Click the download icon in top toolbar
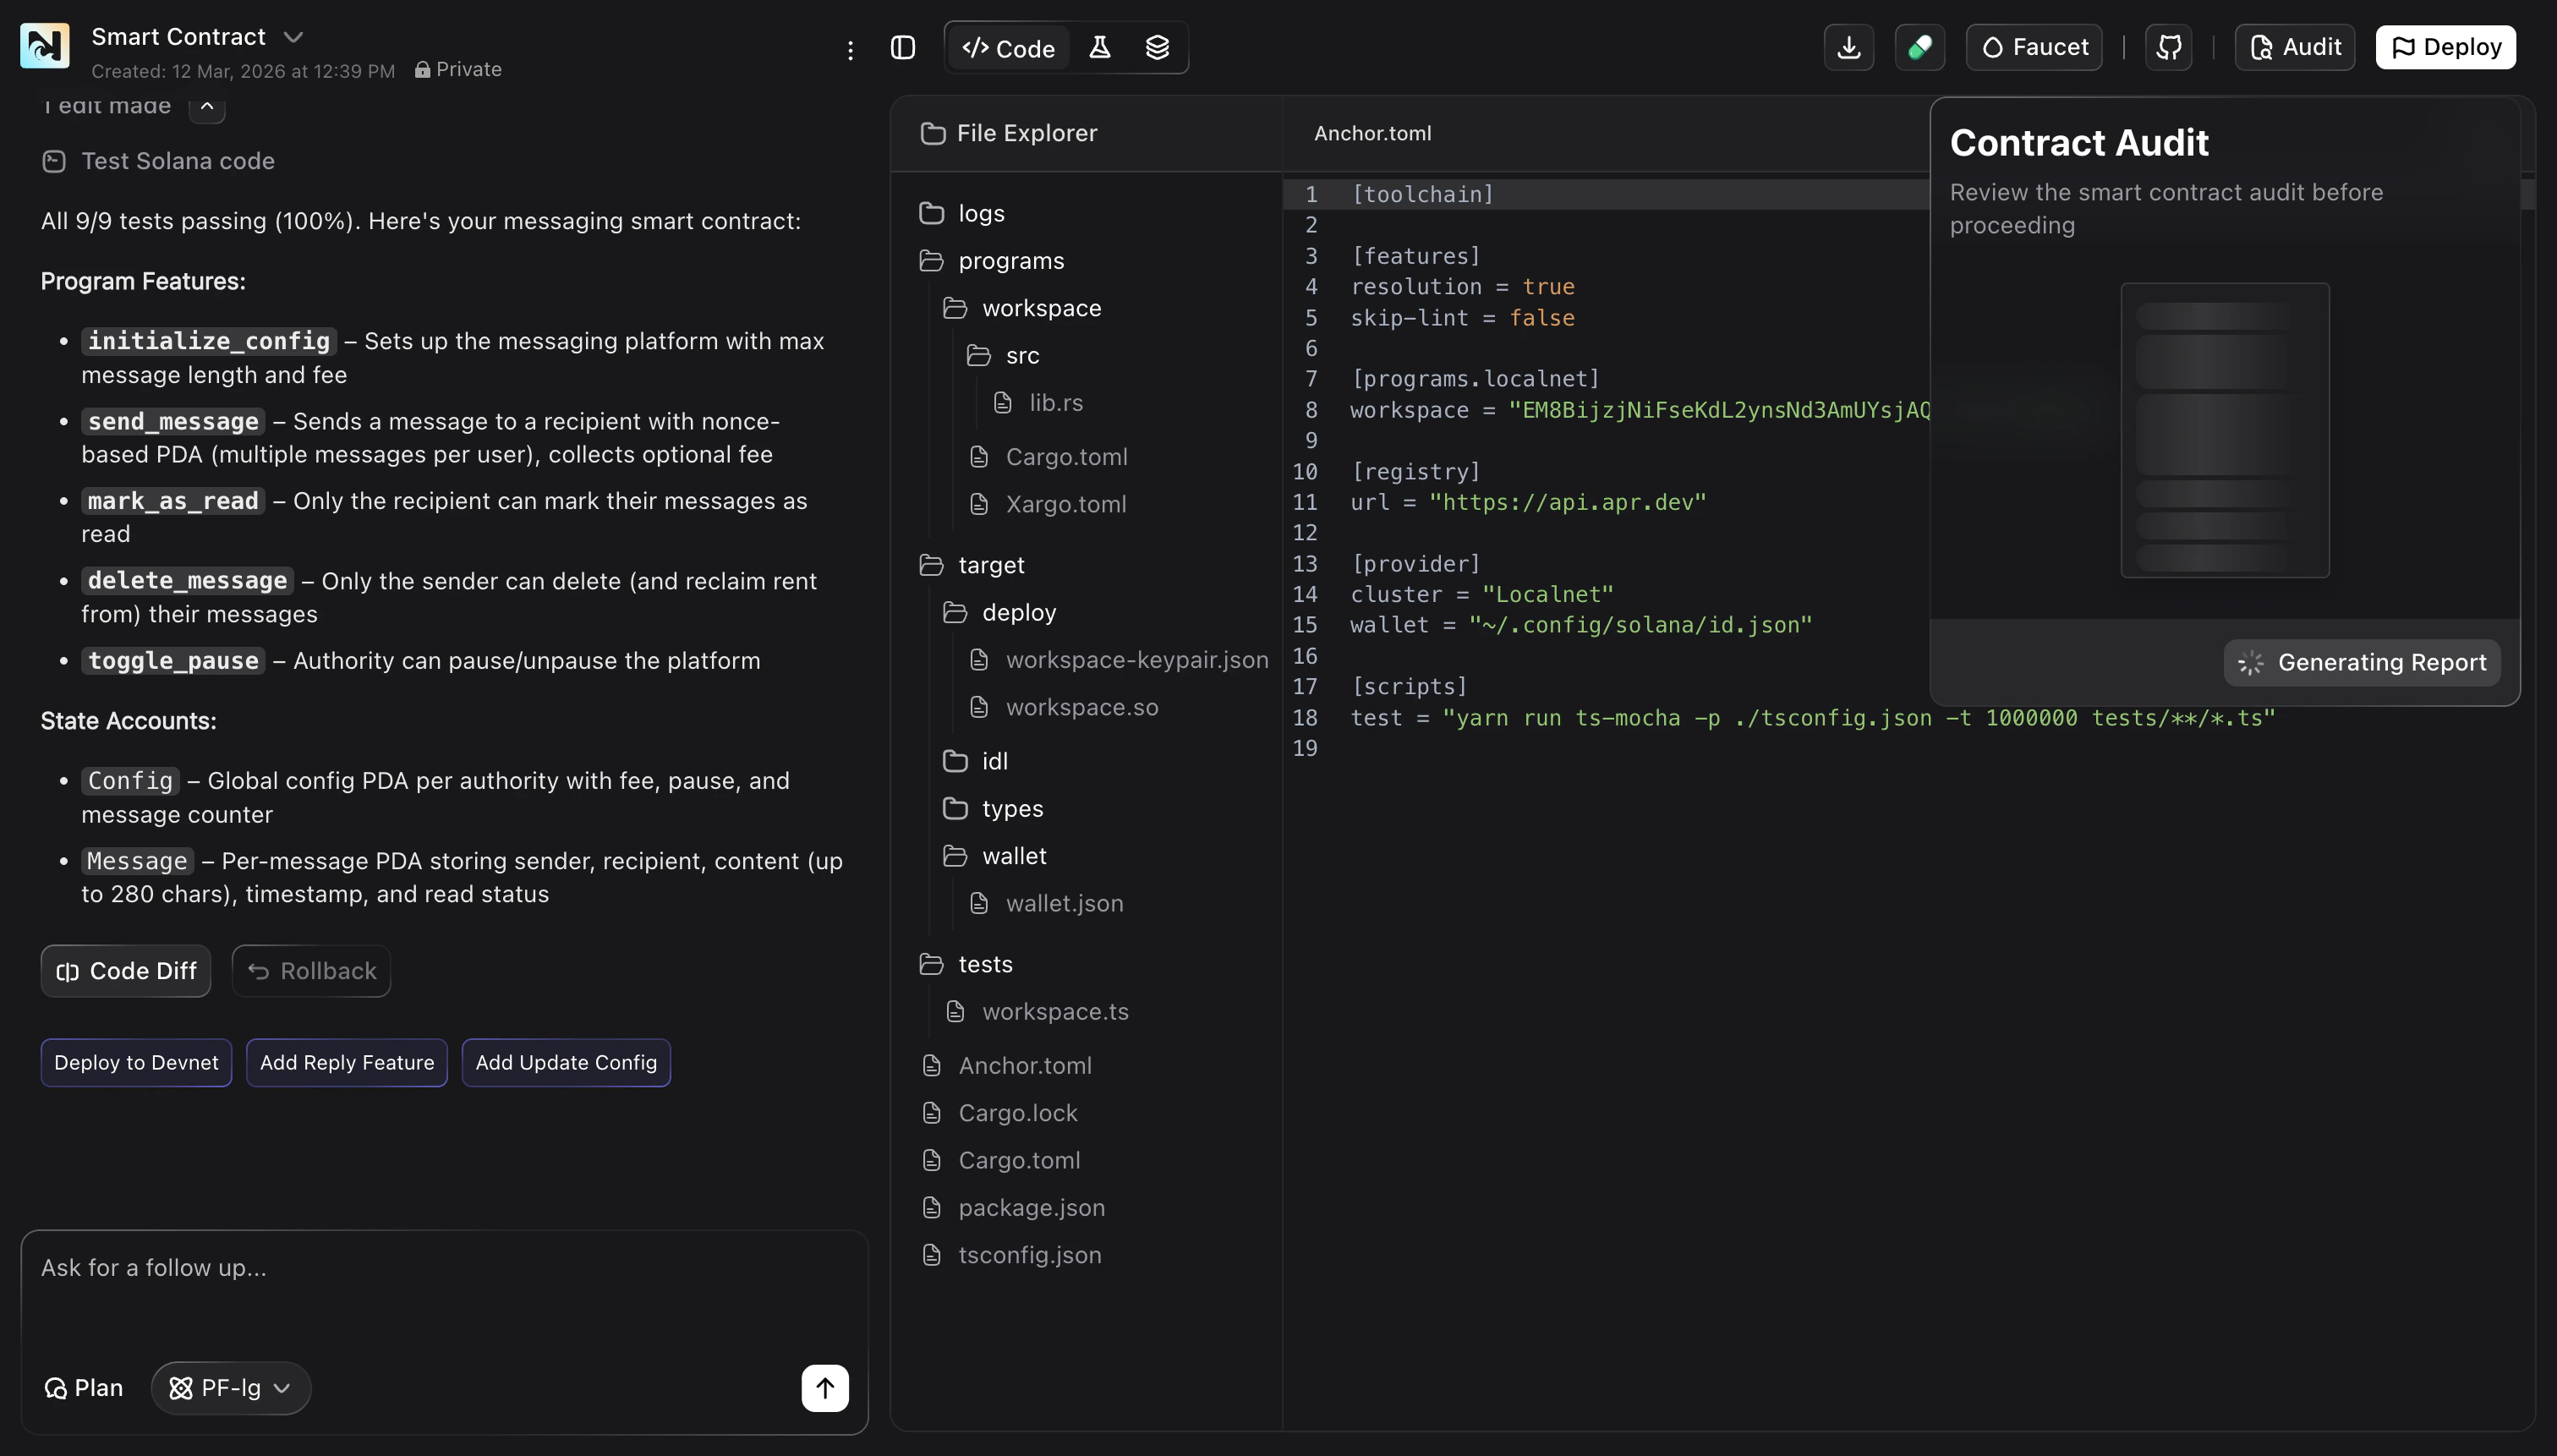Viewport: 2557px width, 1456px height. [1848, 47]
